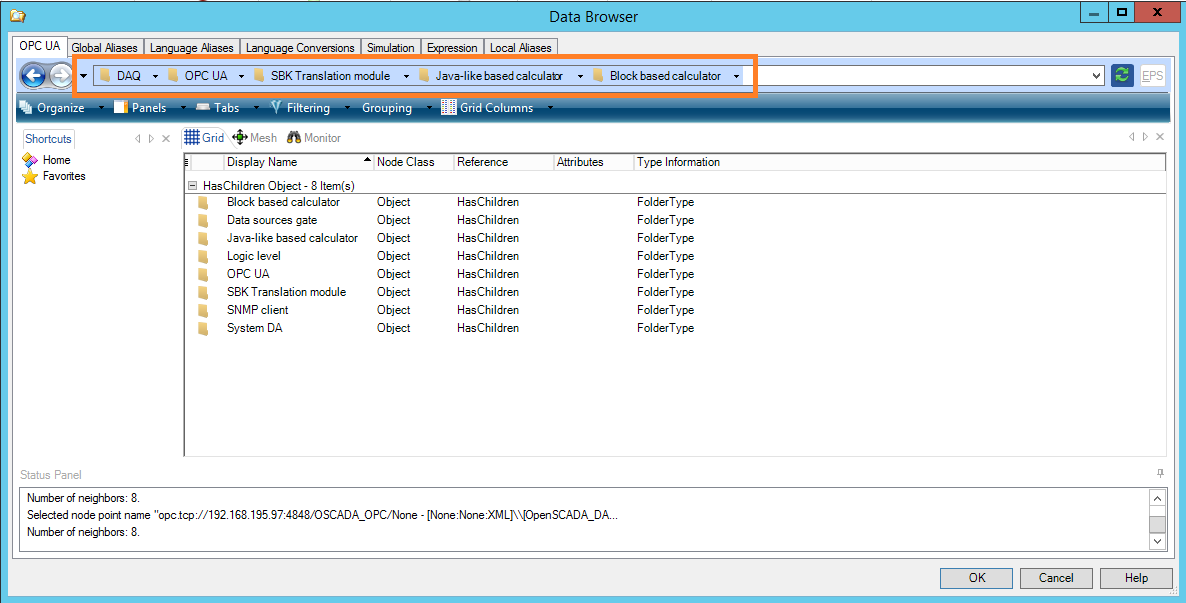
Task: Switch to Mesh view
Action: click(x=254, y=138)
